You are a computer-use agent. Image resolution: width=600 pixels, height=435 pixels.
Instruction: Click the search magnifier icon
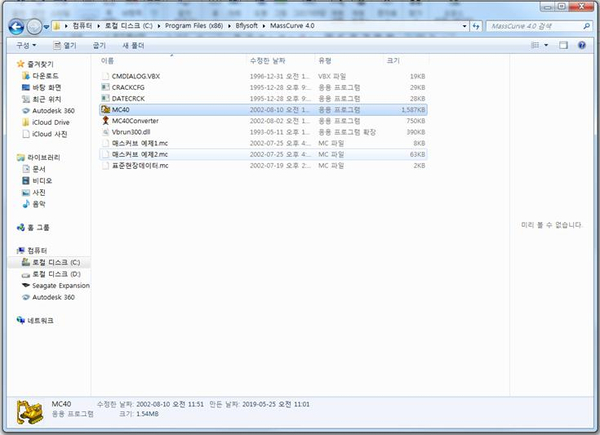coord(586,26)
